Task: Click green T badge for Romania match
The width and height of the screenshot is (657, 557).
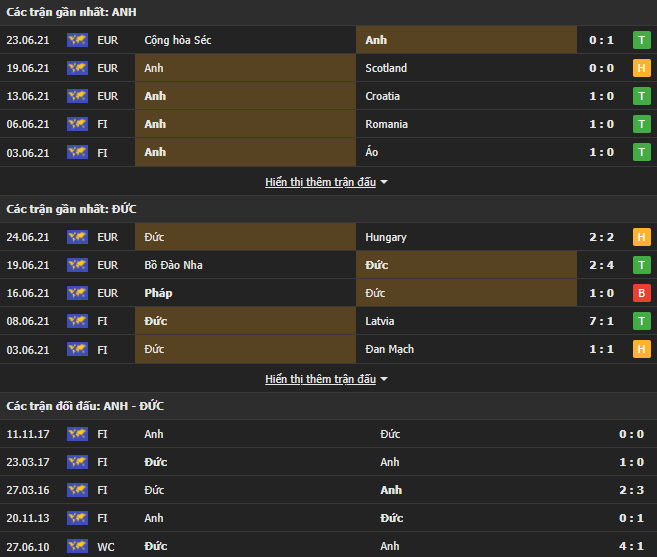Action: tap(641, 124)
